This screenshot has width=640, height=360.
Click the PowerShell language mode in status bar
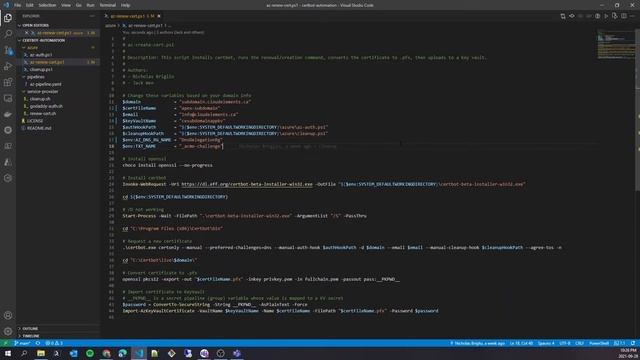pyautogui.click(x=599, y=343)
